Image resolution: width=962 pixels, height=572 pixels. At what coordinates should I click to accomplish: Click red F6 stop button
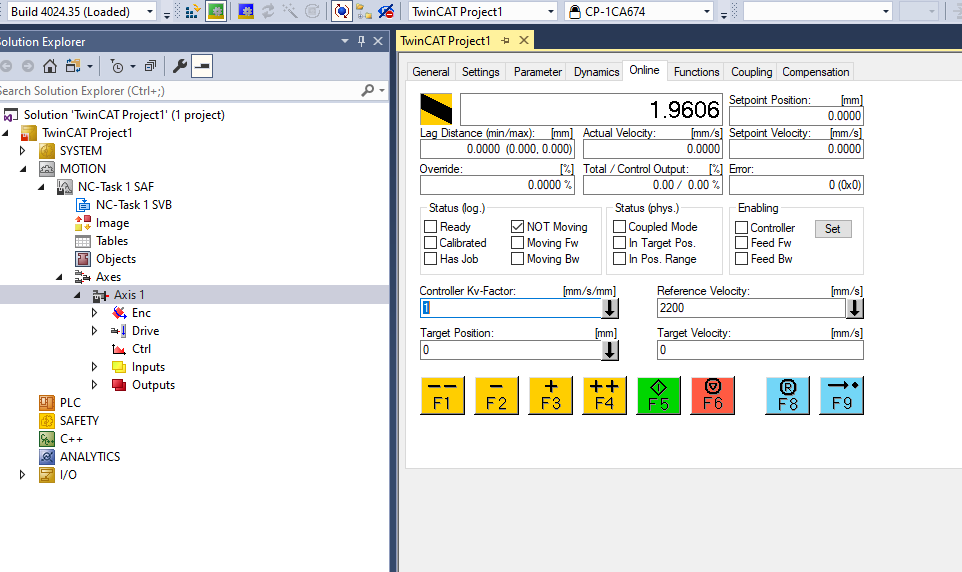[x=712, y=396]
